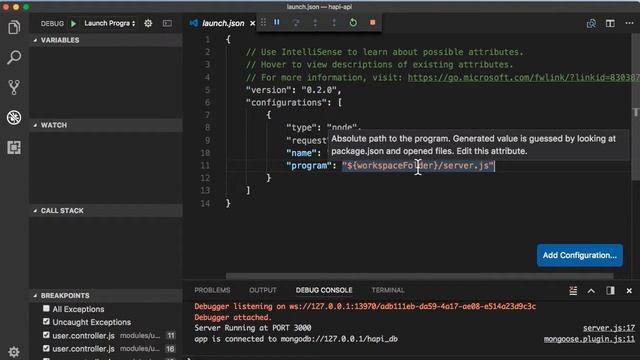Open the Extensions view in activity bar
The width and height of the screenshot is (640, 360).
pyautogui.click(x=14, y=147)
